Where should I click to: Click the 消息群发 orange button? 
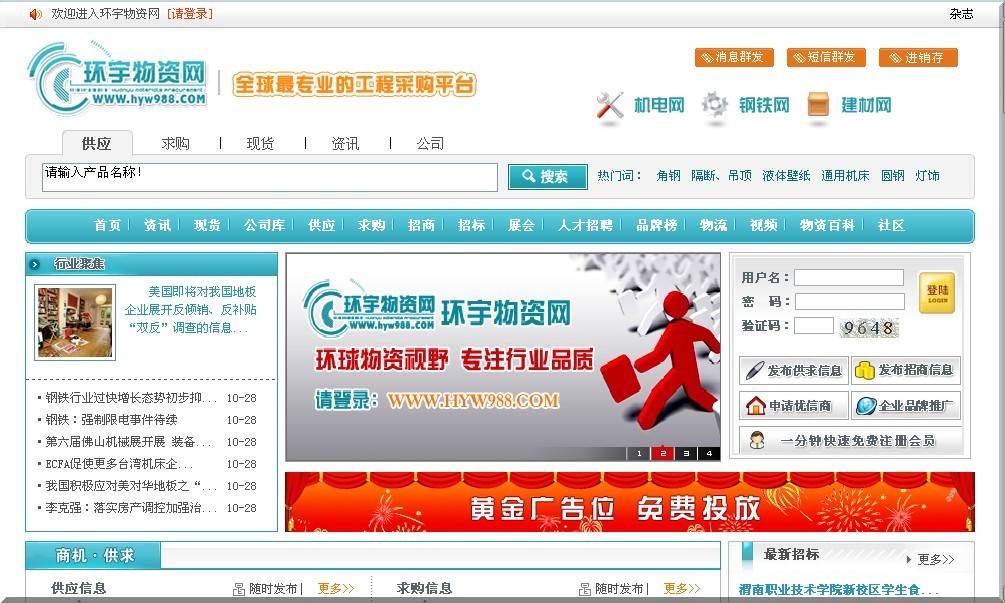[x=734, y=57]
